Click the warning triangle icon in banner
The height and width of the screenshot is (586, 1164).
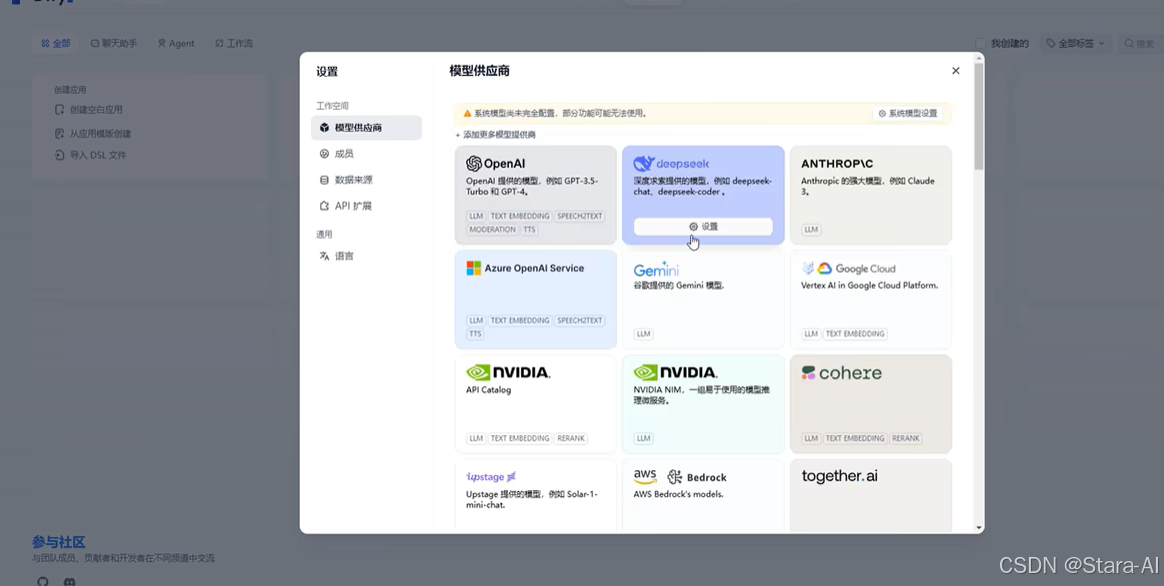coord(467,114)
